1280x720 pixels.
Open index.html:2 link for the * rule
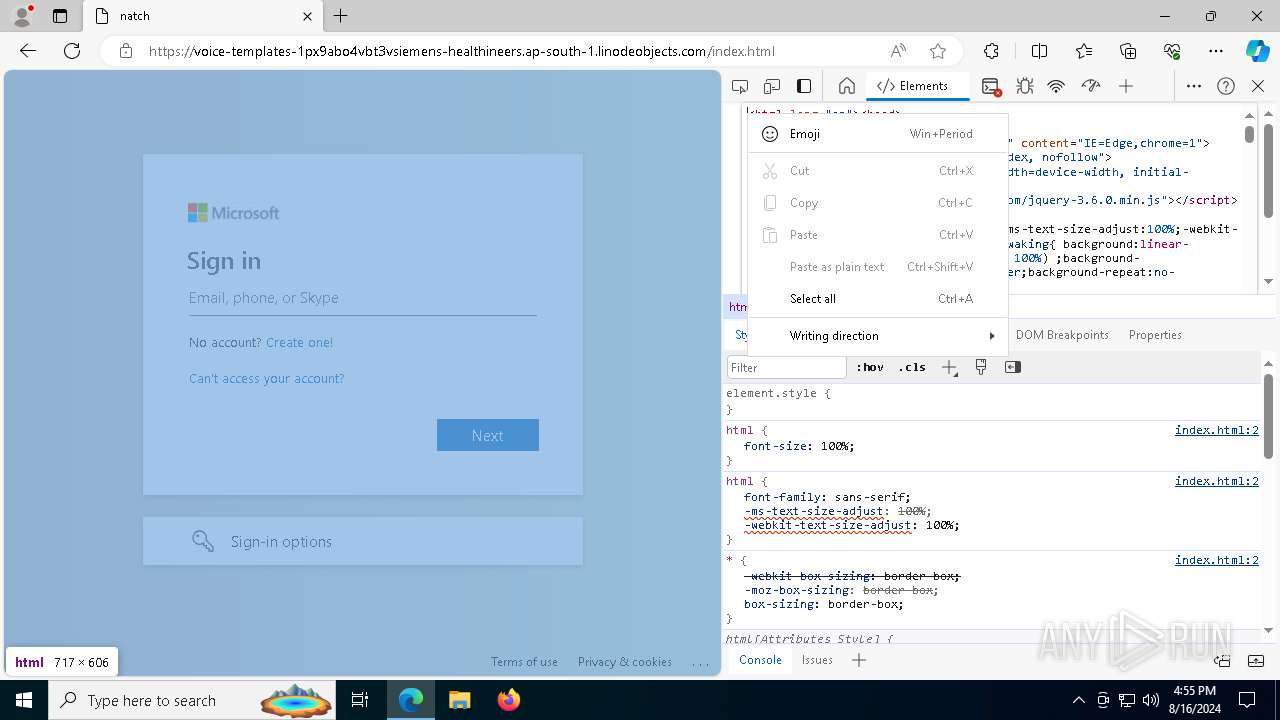click(x=1216, y=560)
